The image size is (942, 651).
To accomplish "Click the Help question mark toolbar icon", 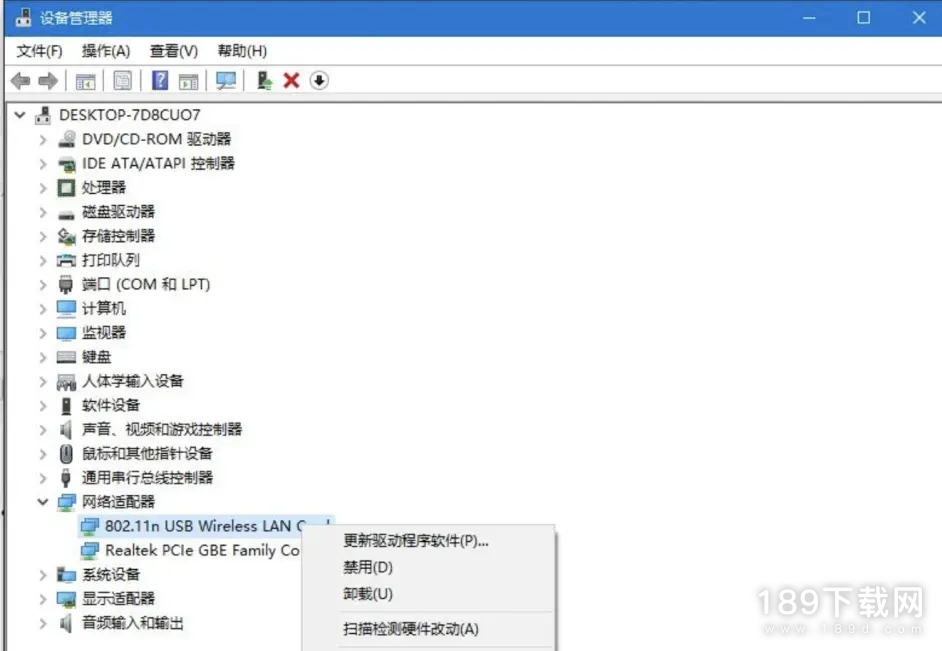I will (x=159, y=81).
